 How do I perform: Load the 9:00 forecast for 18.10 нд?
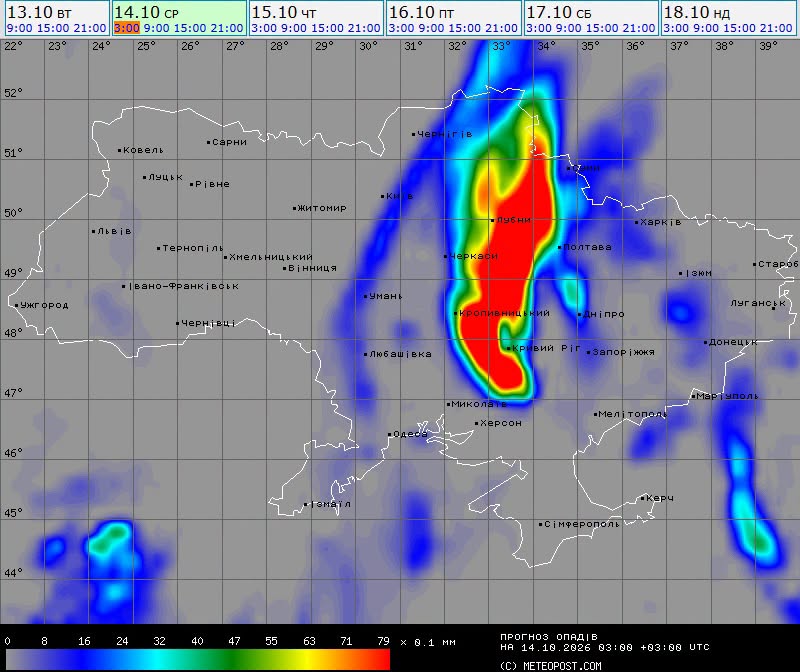[706, 28]
